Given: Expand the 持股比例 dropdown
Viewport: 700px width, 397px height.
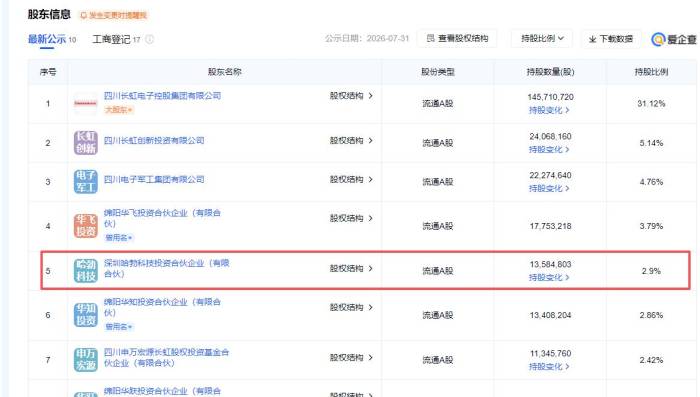Looking at the screenshot, I should click(542, 39).
